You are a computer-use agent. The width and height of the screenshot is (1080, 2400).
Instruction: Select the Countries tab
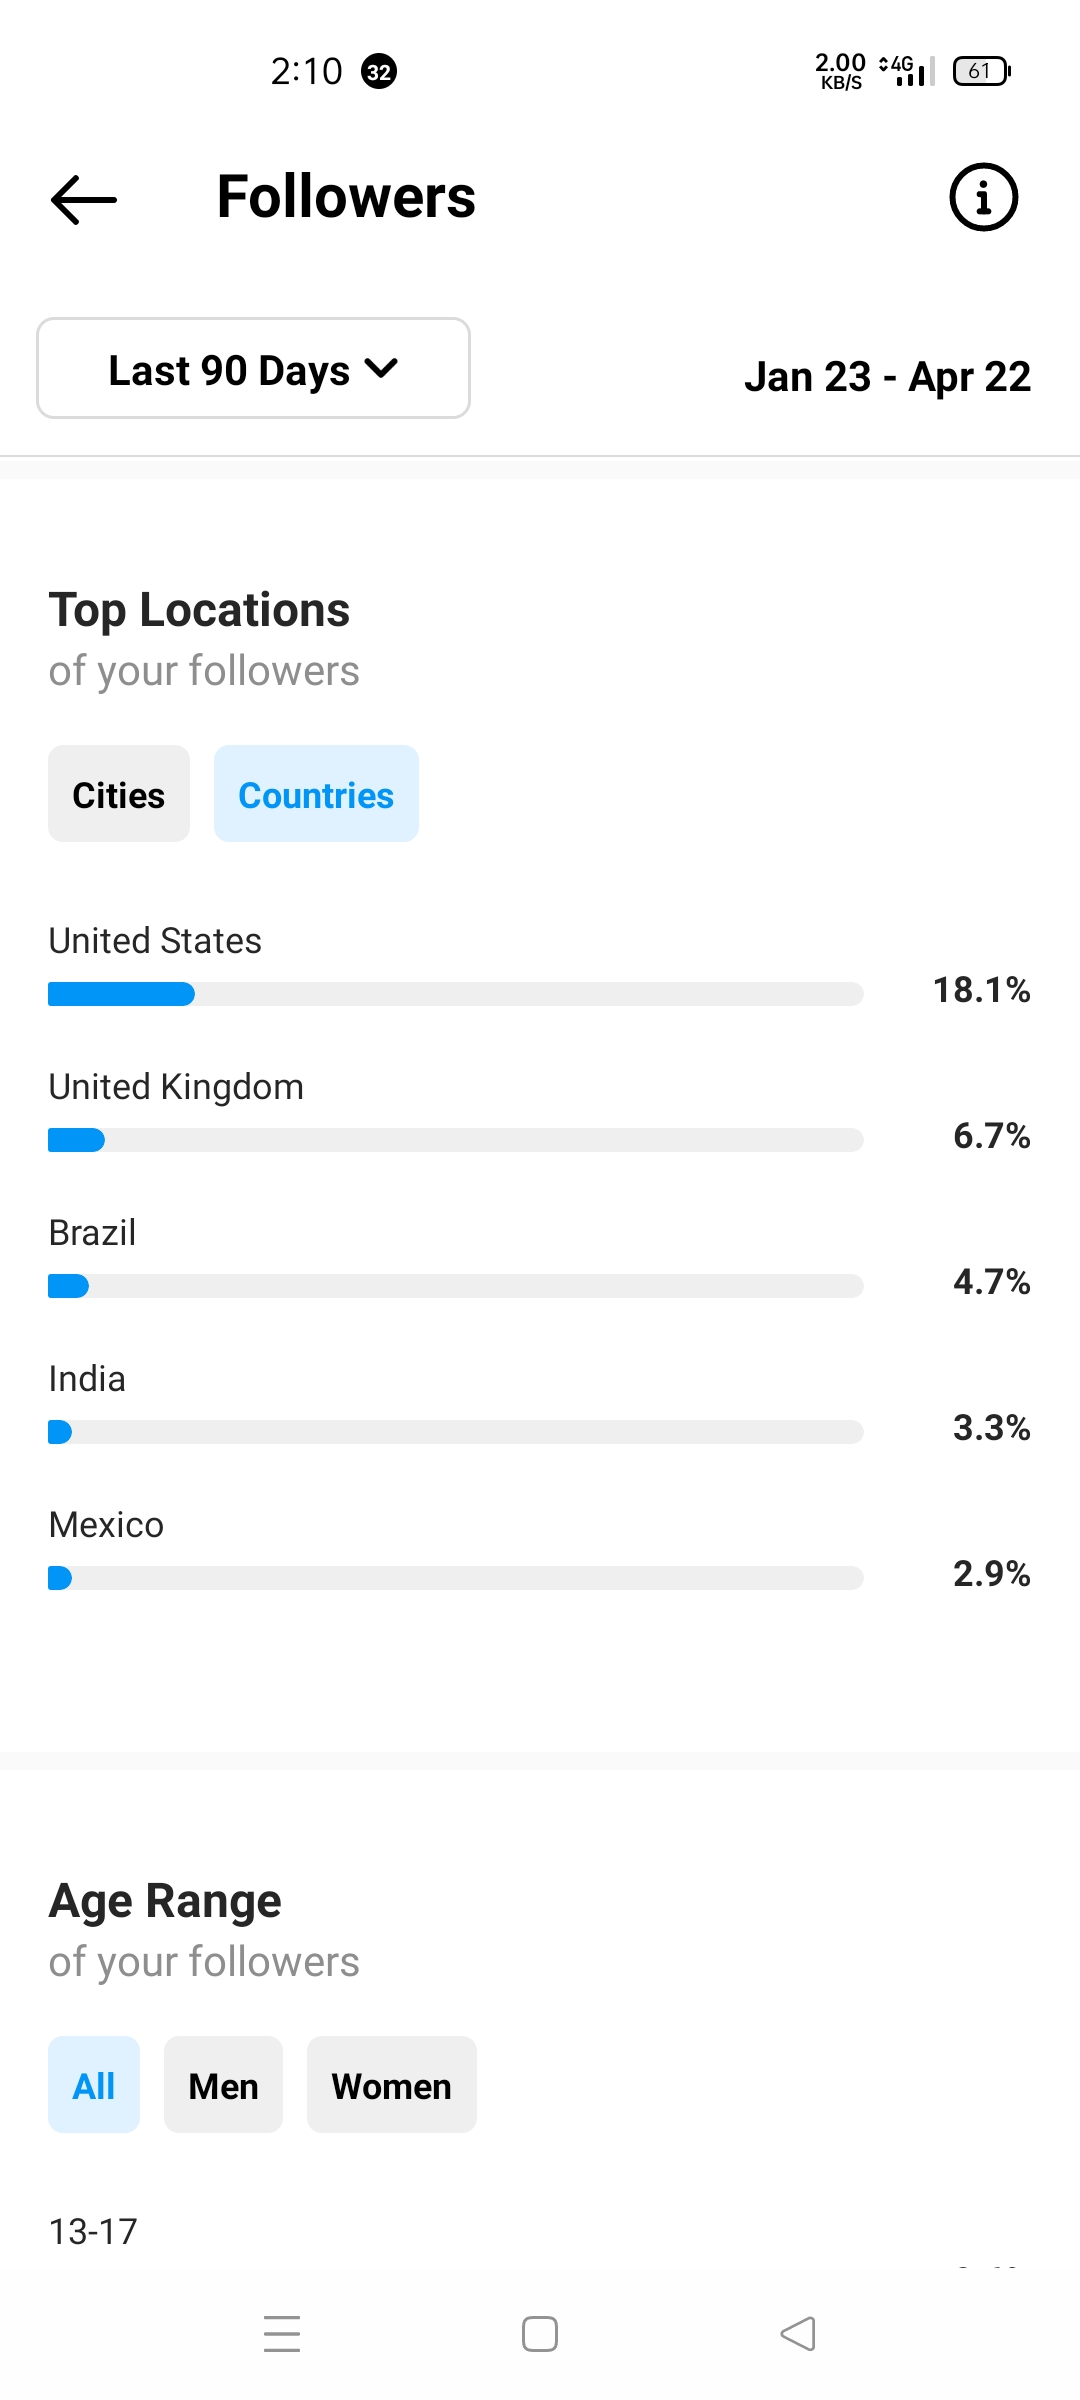tap(316, 794)
